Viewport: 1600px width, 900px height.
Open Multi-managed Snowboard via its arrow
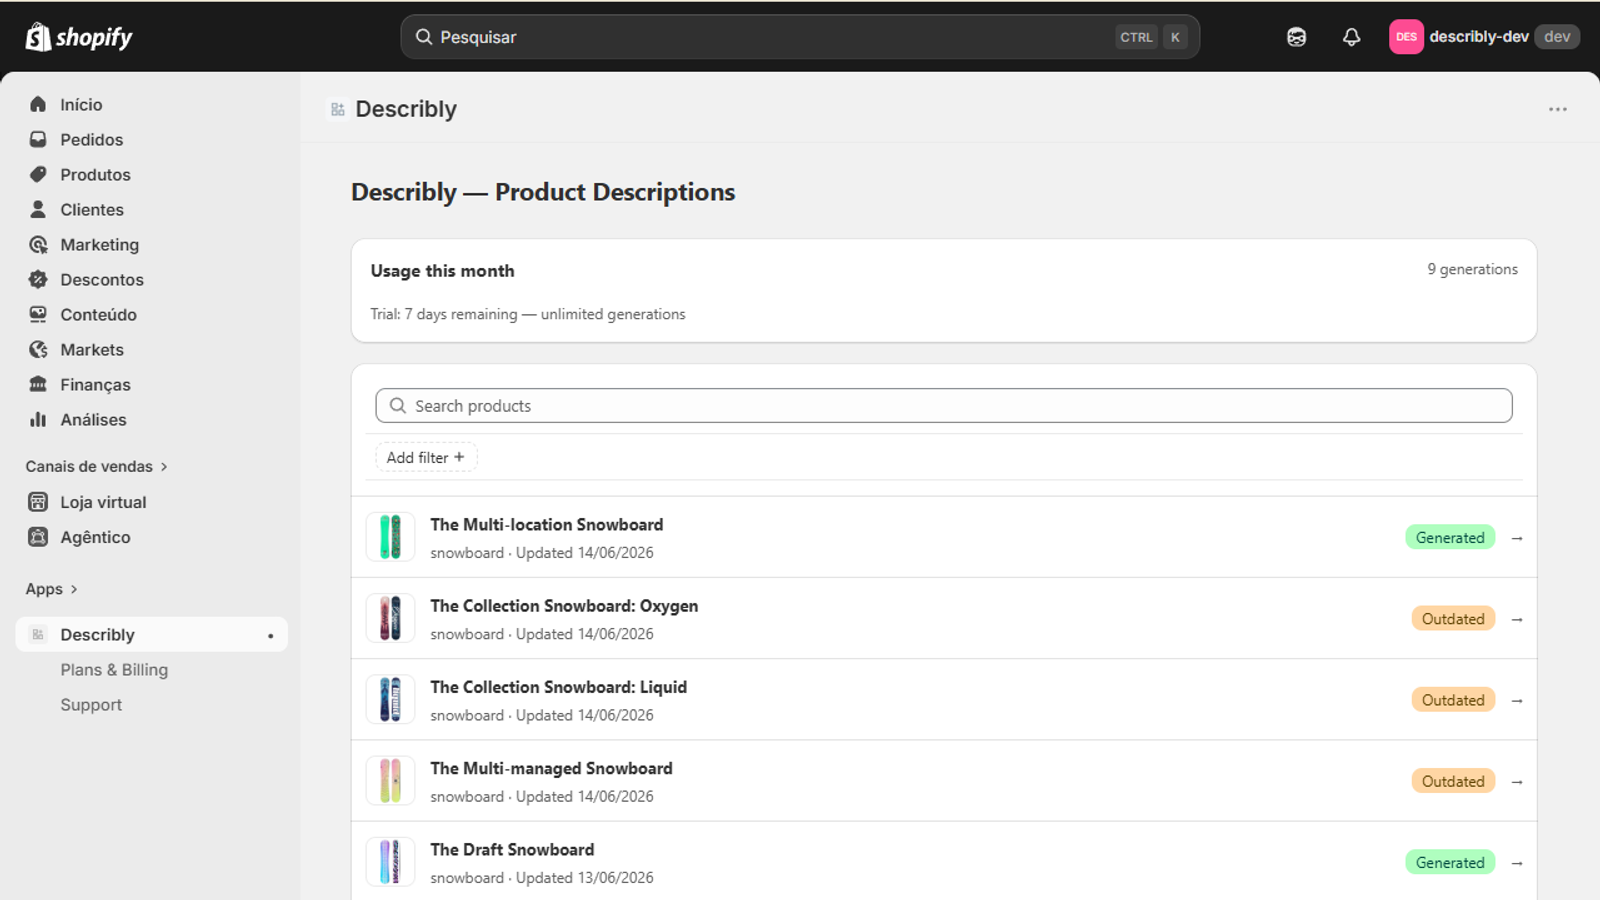(1517, 781)
